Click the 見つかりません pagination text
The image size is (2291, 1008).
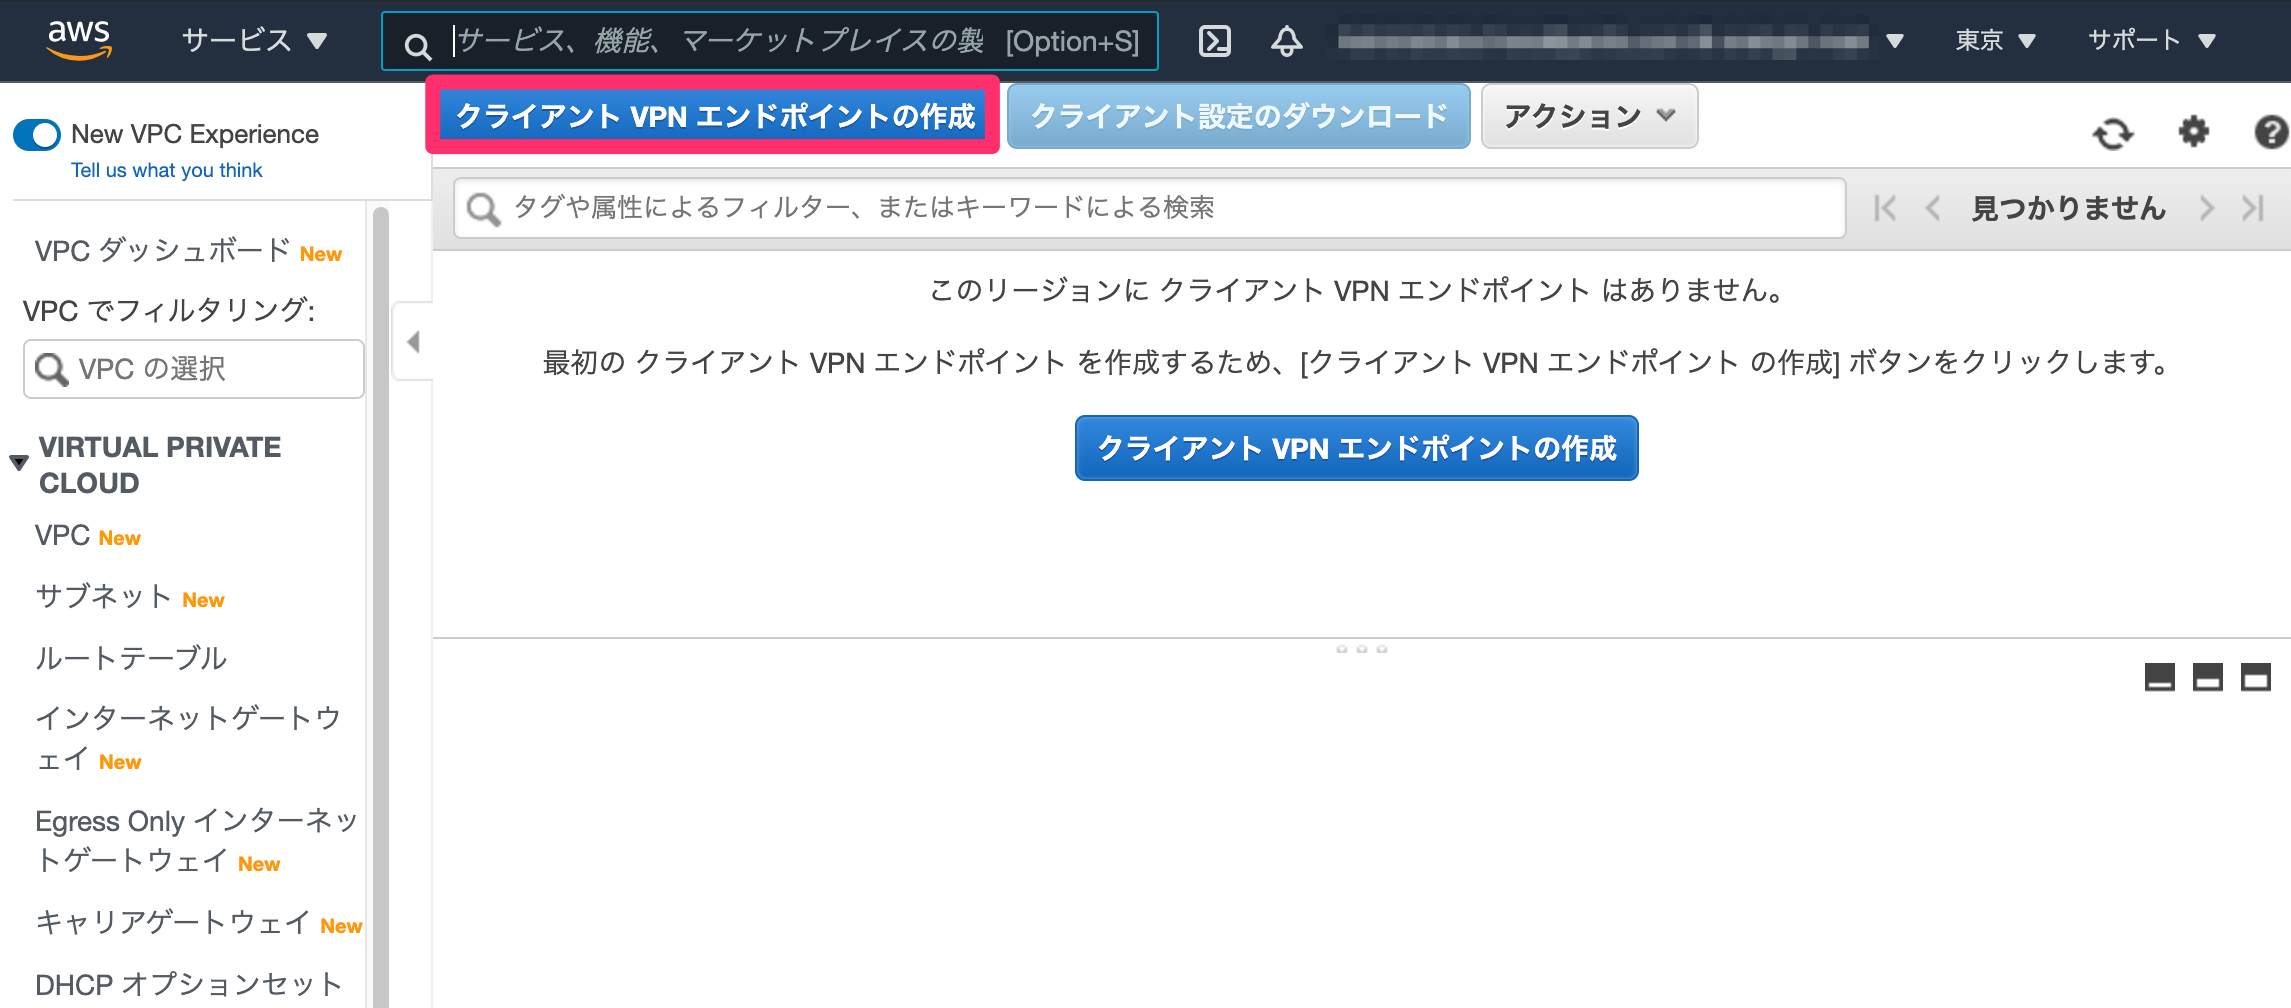[2069, 208]
